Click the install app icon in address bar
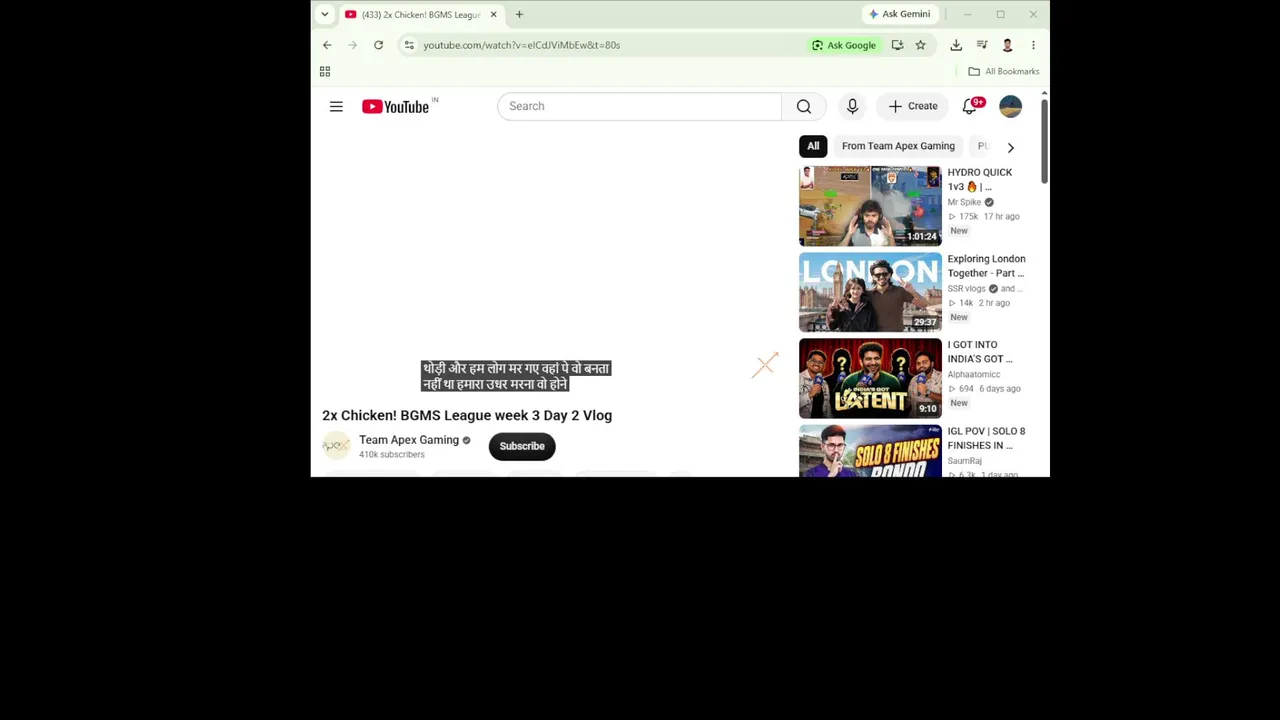This screenshot has width=1280, height=720. [x=897, y=45]
